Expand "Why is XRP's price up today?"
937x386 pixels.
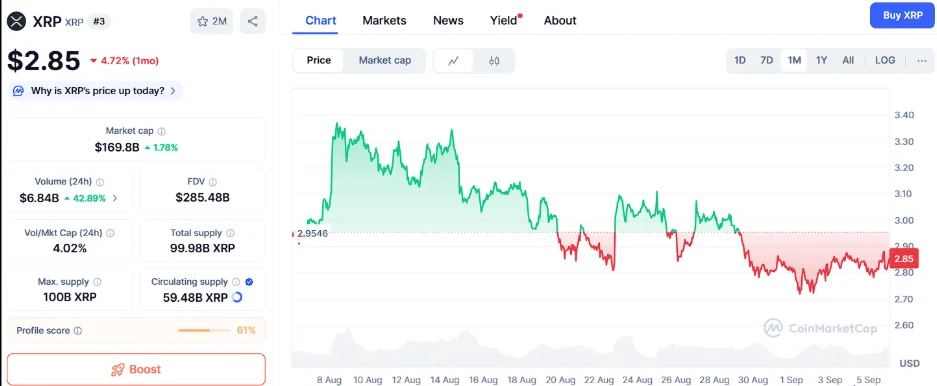96,91
